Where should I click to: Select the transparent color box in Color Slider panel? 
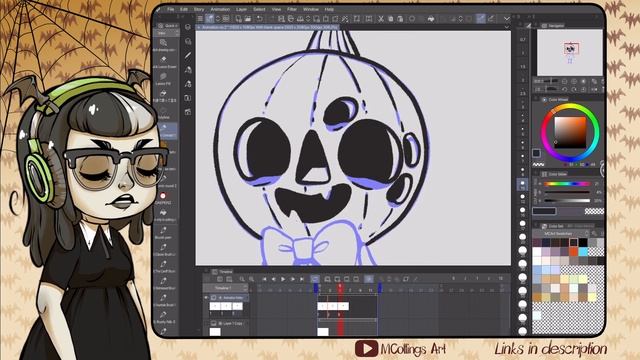594,211
